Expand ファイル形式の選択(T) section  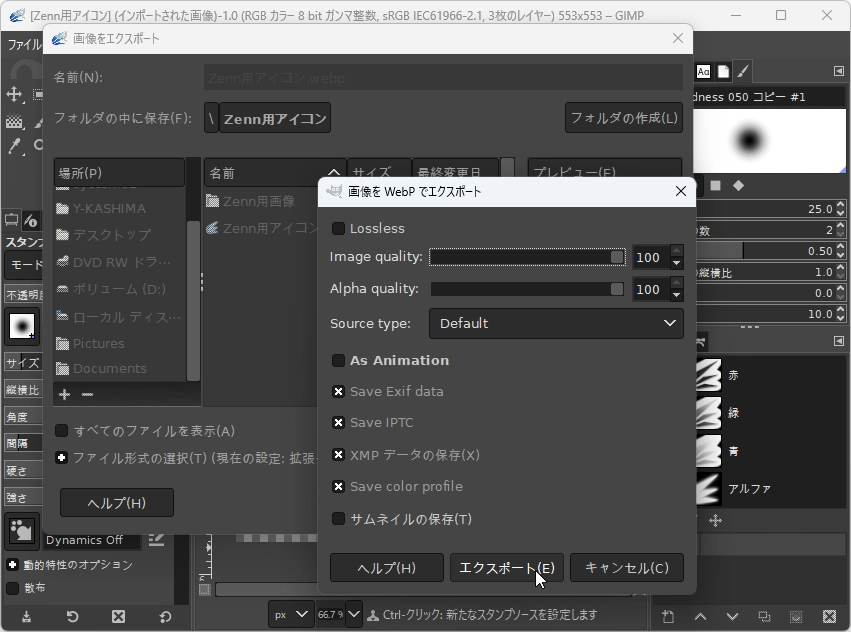(61, 458)
